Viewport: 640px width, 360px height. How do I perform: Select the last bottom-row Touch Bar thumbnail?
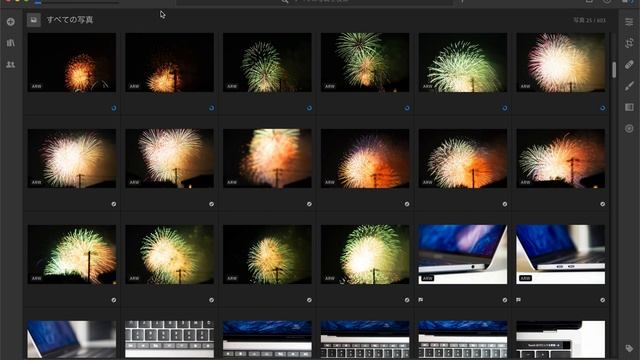tap(561, 340)
